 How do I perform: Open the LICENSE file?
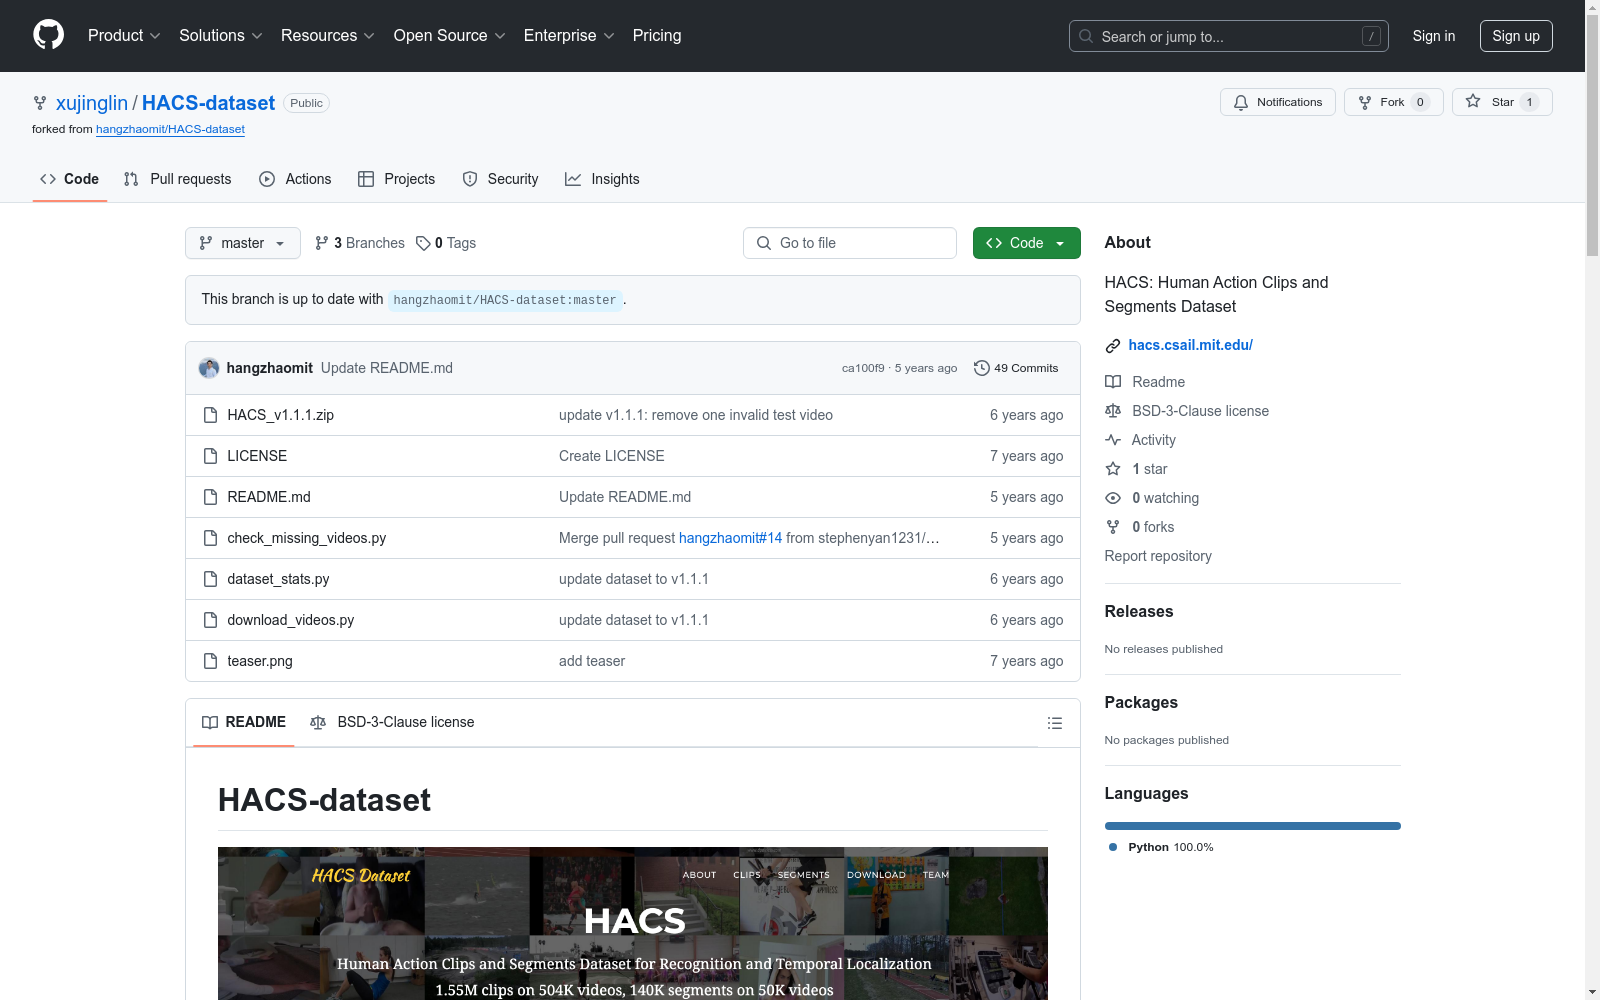point(257,456)
